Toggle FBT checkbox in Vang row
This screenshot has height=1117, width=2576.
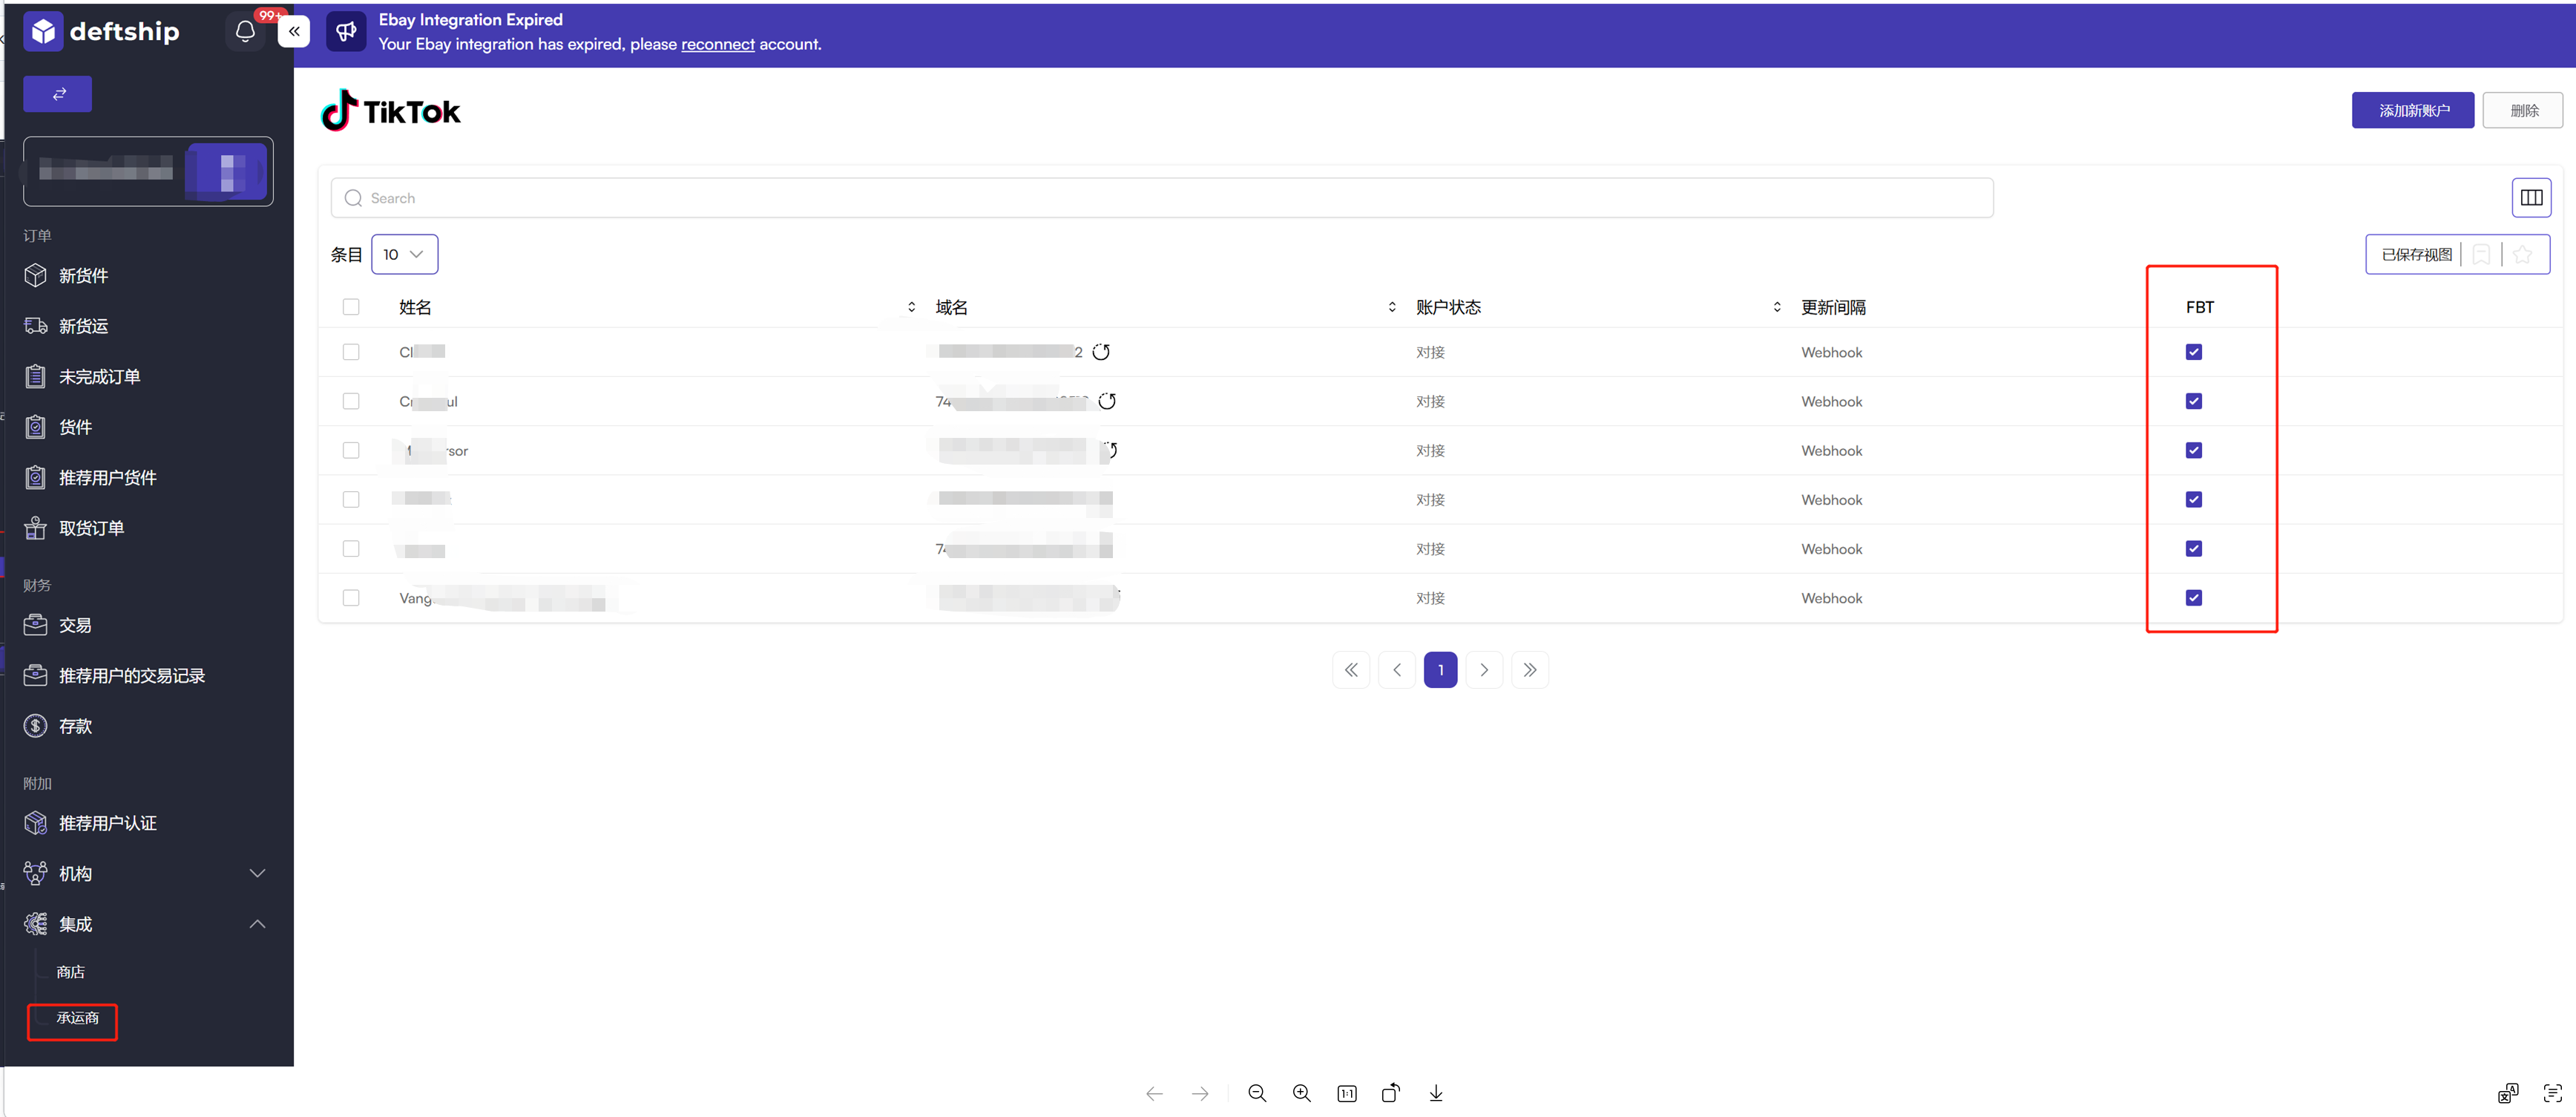[2194, 598]
